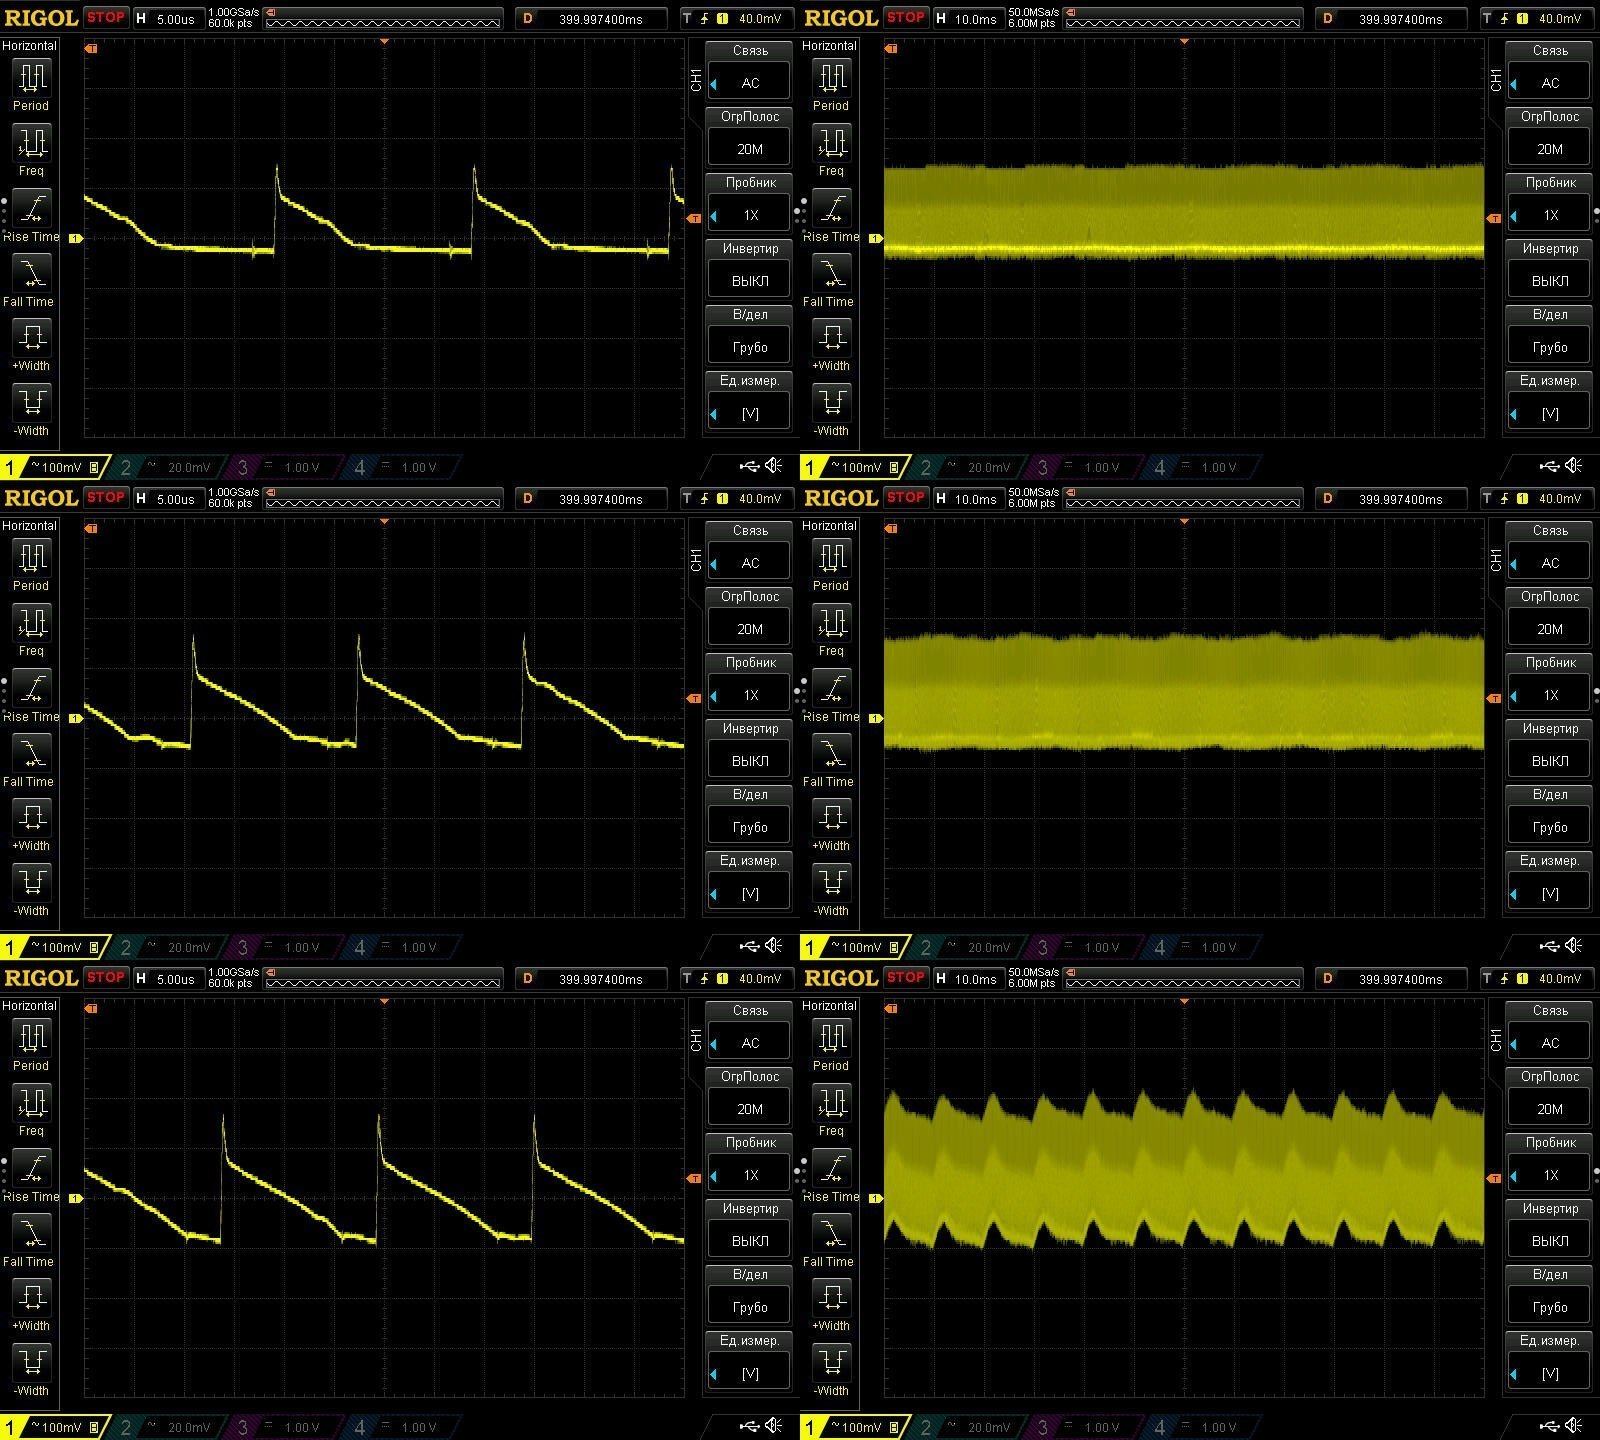Toggle the red STOP indicator in the middle-left scope
The height and width of the screenshot is (1440, 1600).
[x=105, y=497]
